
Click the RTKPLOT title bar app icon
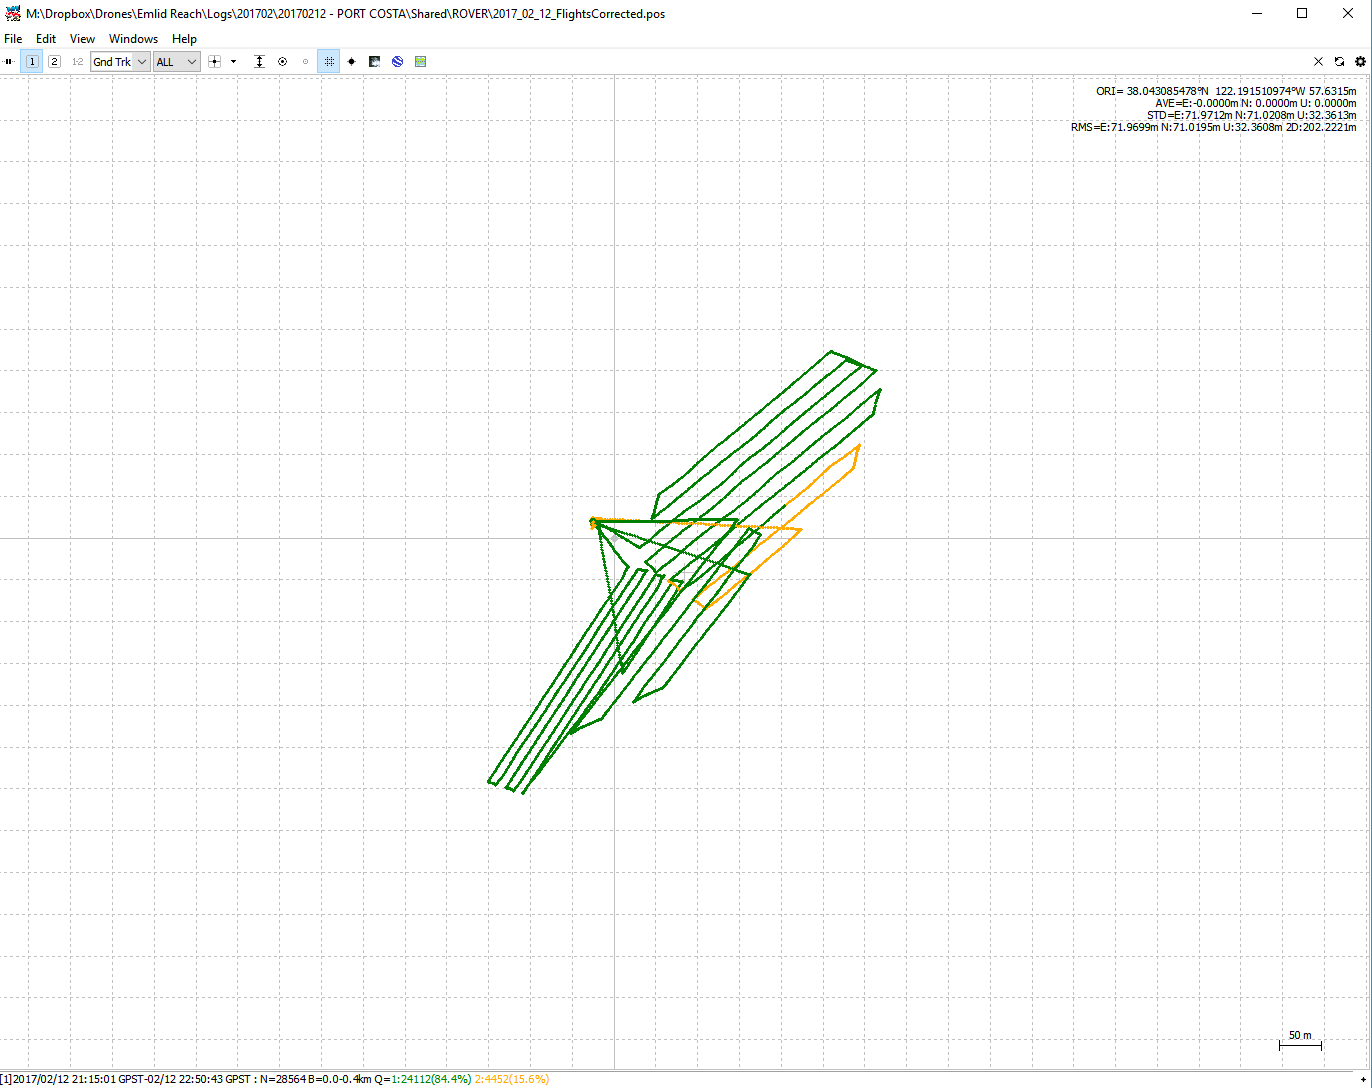tap(13, 14)
